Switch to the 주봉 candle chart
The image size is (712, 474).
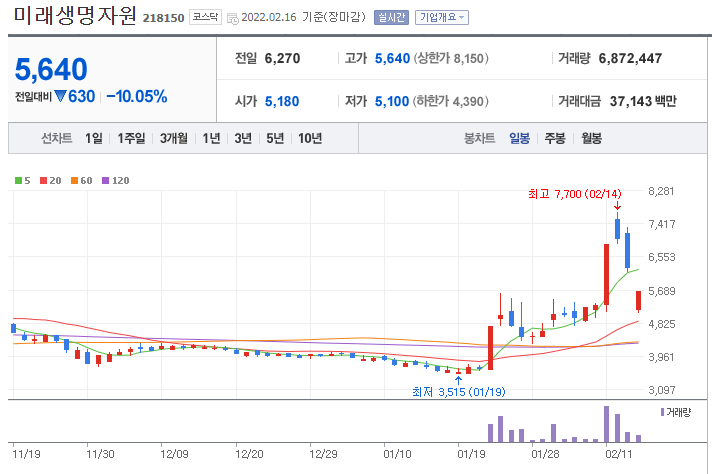pyautogui.click(x=555, y=138)
